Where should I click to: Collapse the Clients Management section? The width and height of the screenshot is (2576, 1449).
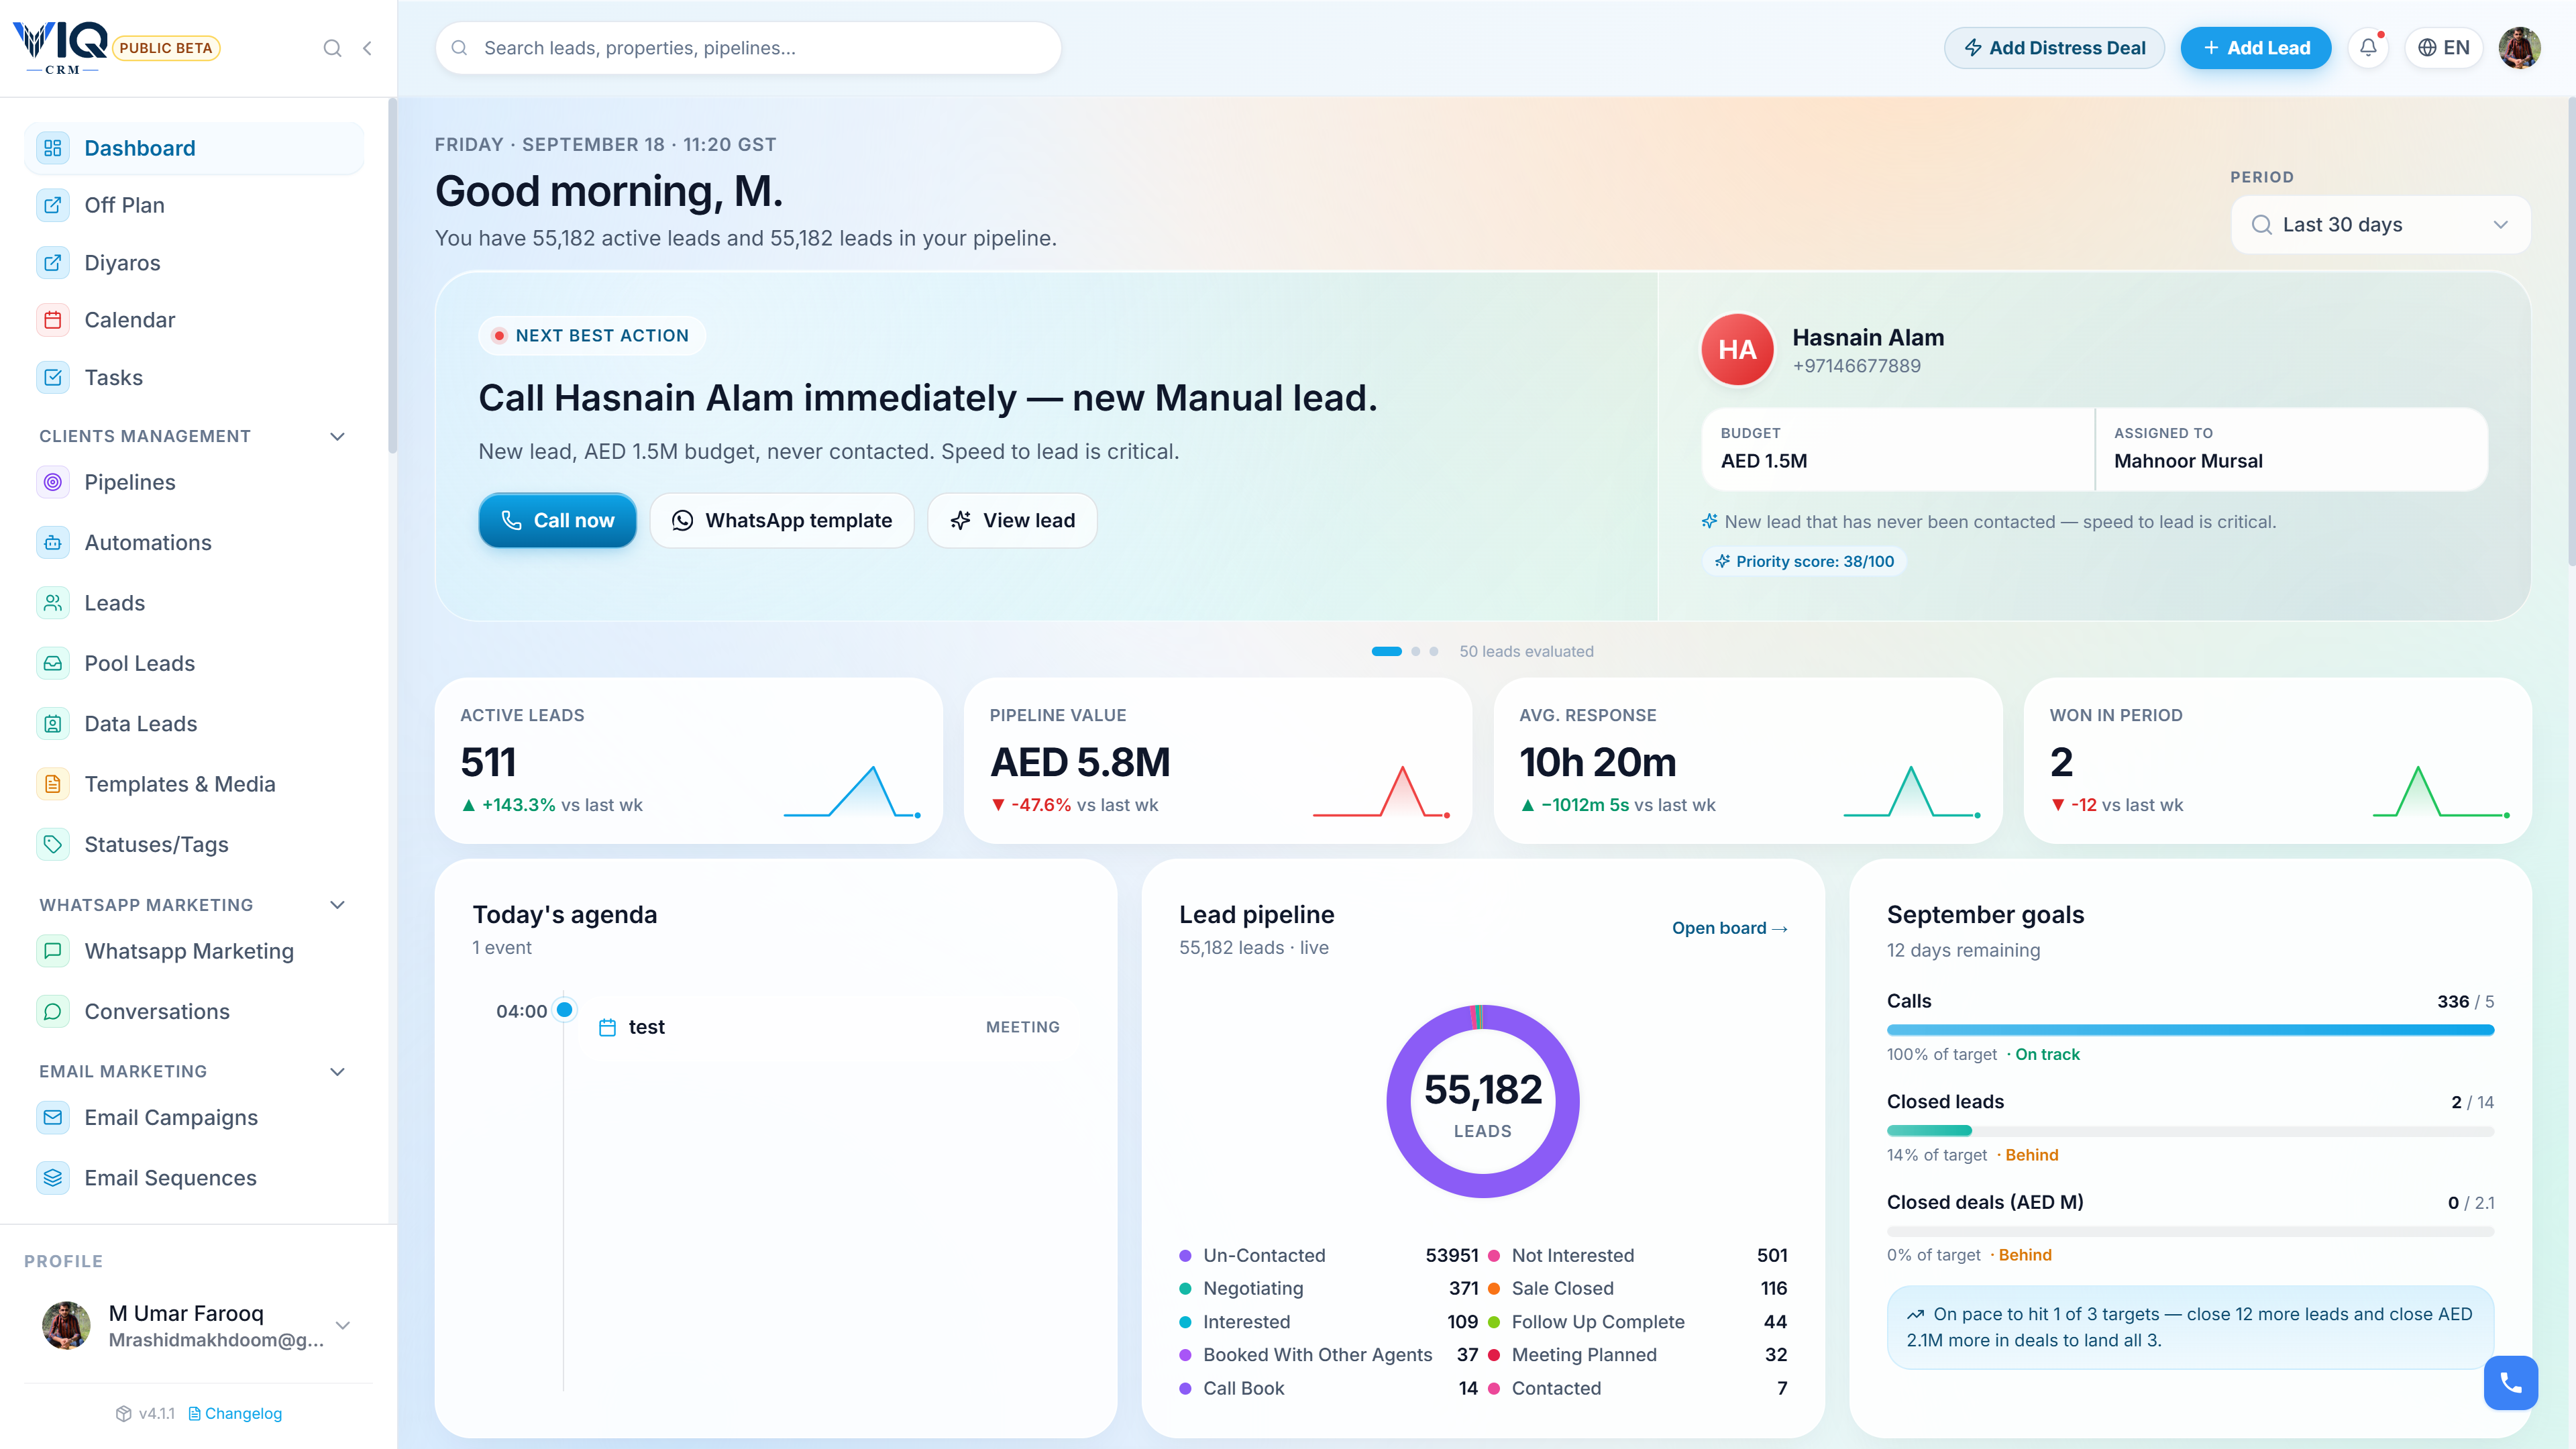point(337,436)
